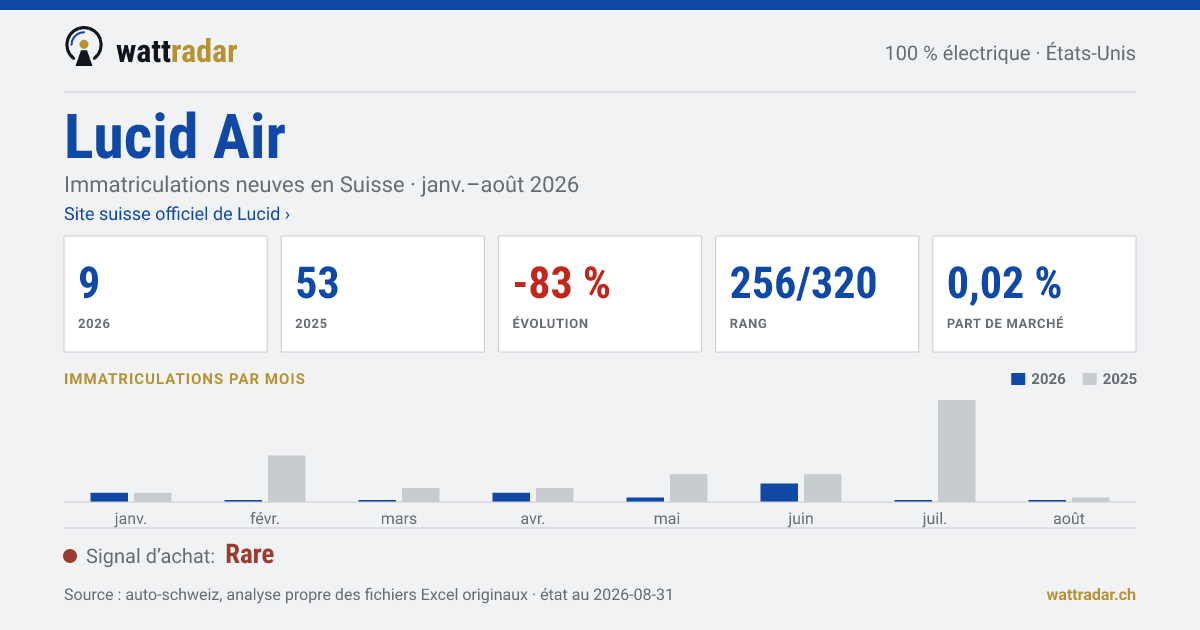Screen dimensions: 1200x630
Task: Click the 'févr.' month label
Action: 265,518
